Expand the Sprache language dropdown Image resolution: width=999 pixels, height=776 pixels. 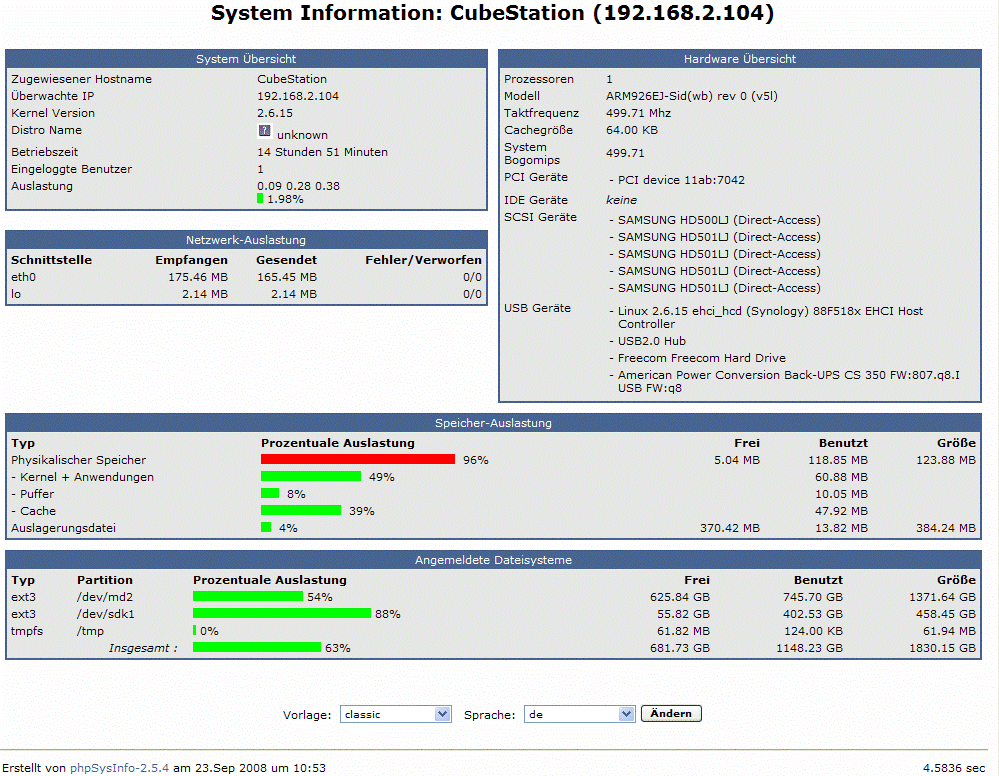[580, 714]
